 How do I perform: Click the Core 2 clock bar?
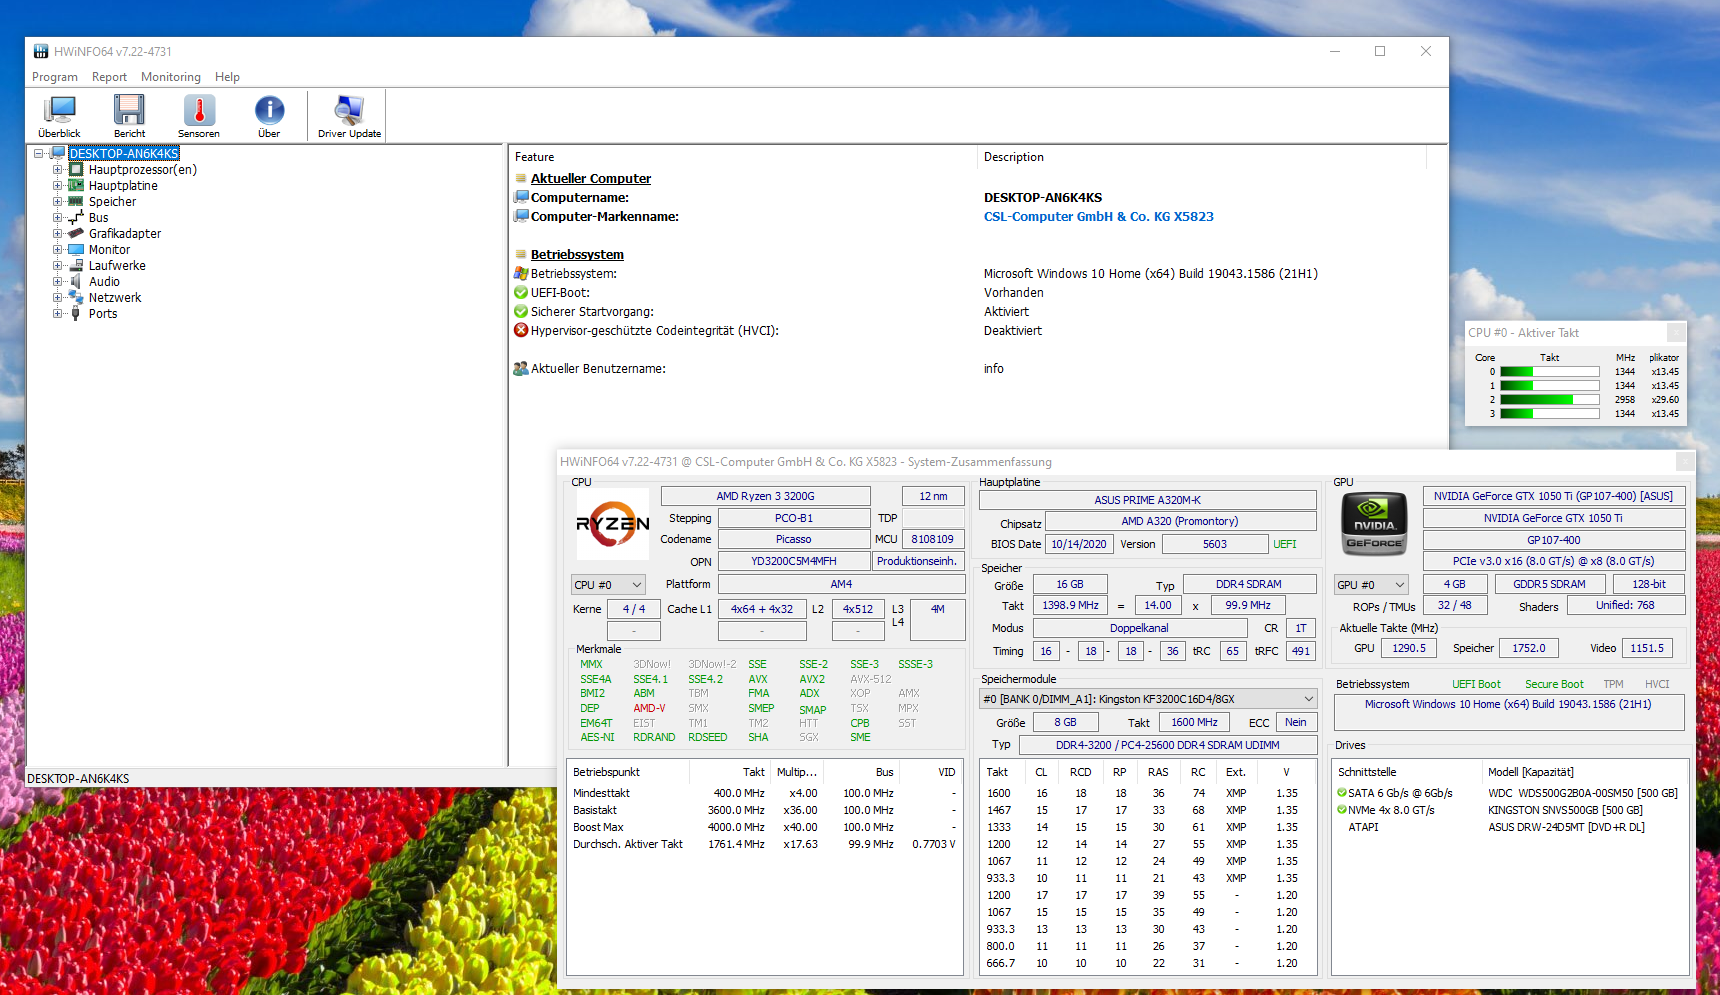(1549, 400)
